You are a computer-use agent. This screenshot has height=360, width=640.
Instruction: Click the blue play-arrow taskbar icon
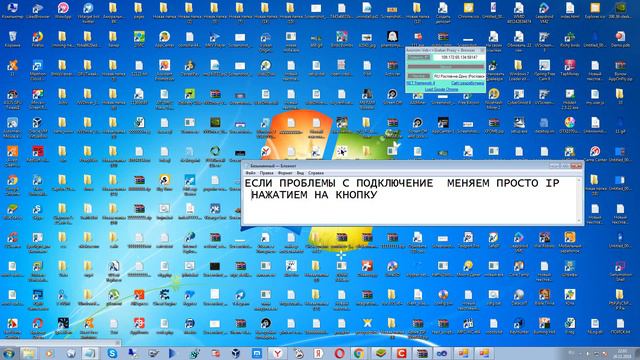[173, 353]
